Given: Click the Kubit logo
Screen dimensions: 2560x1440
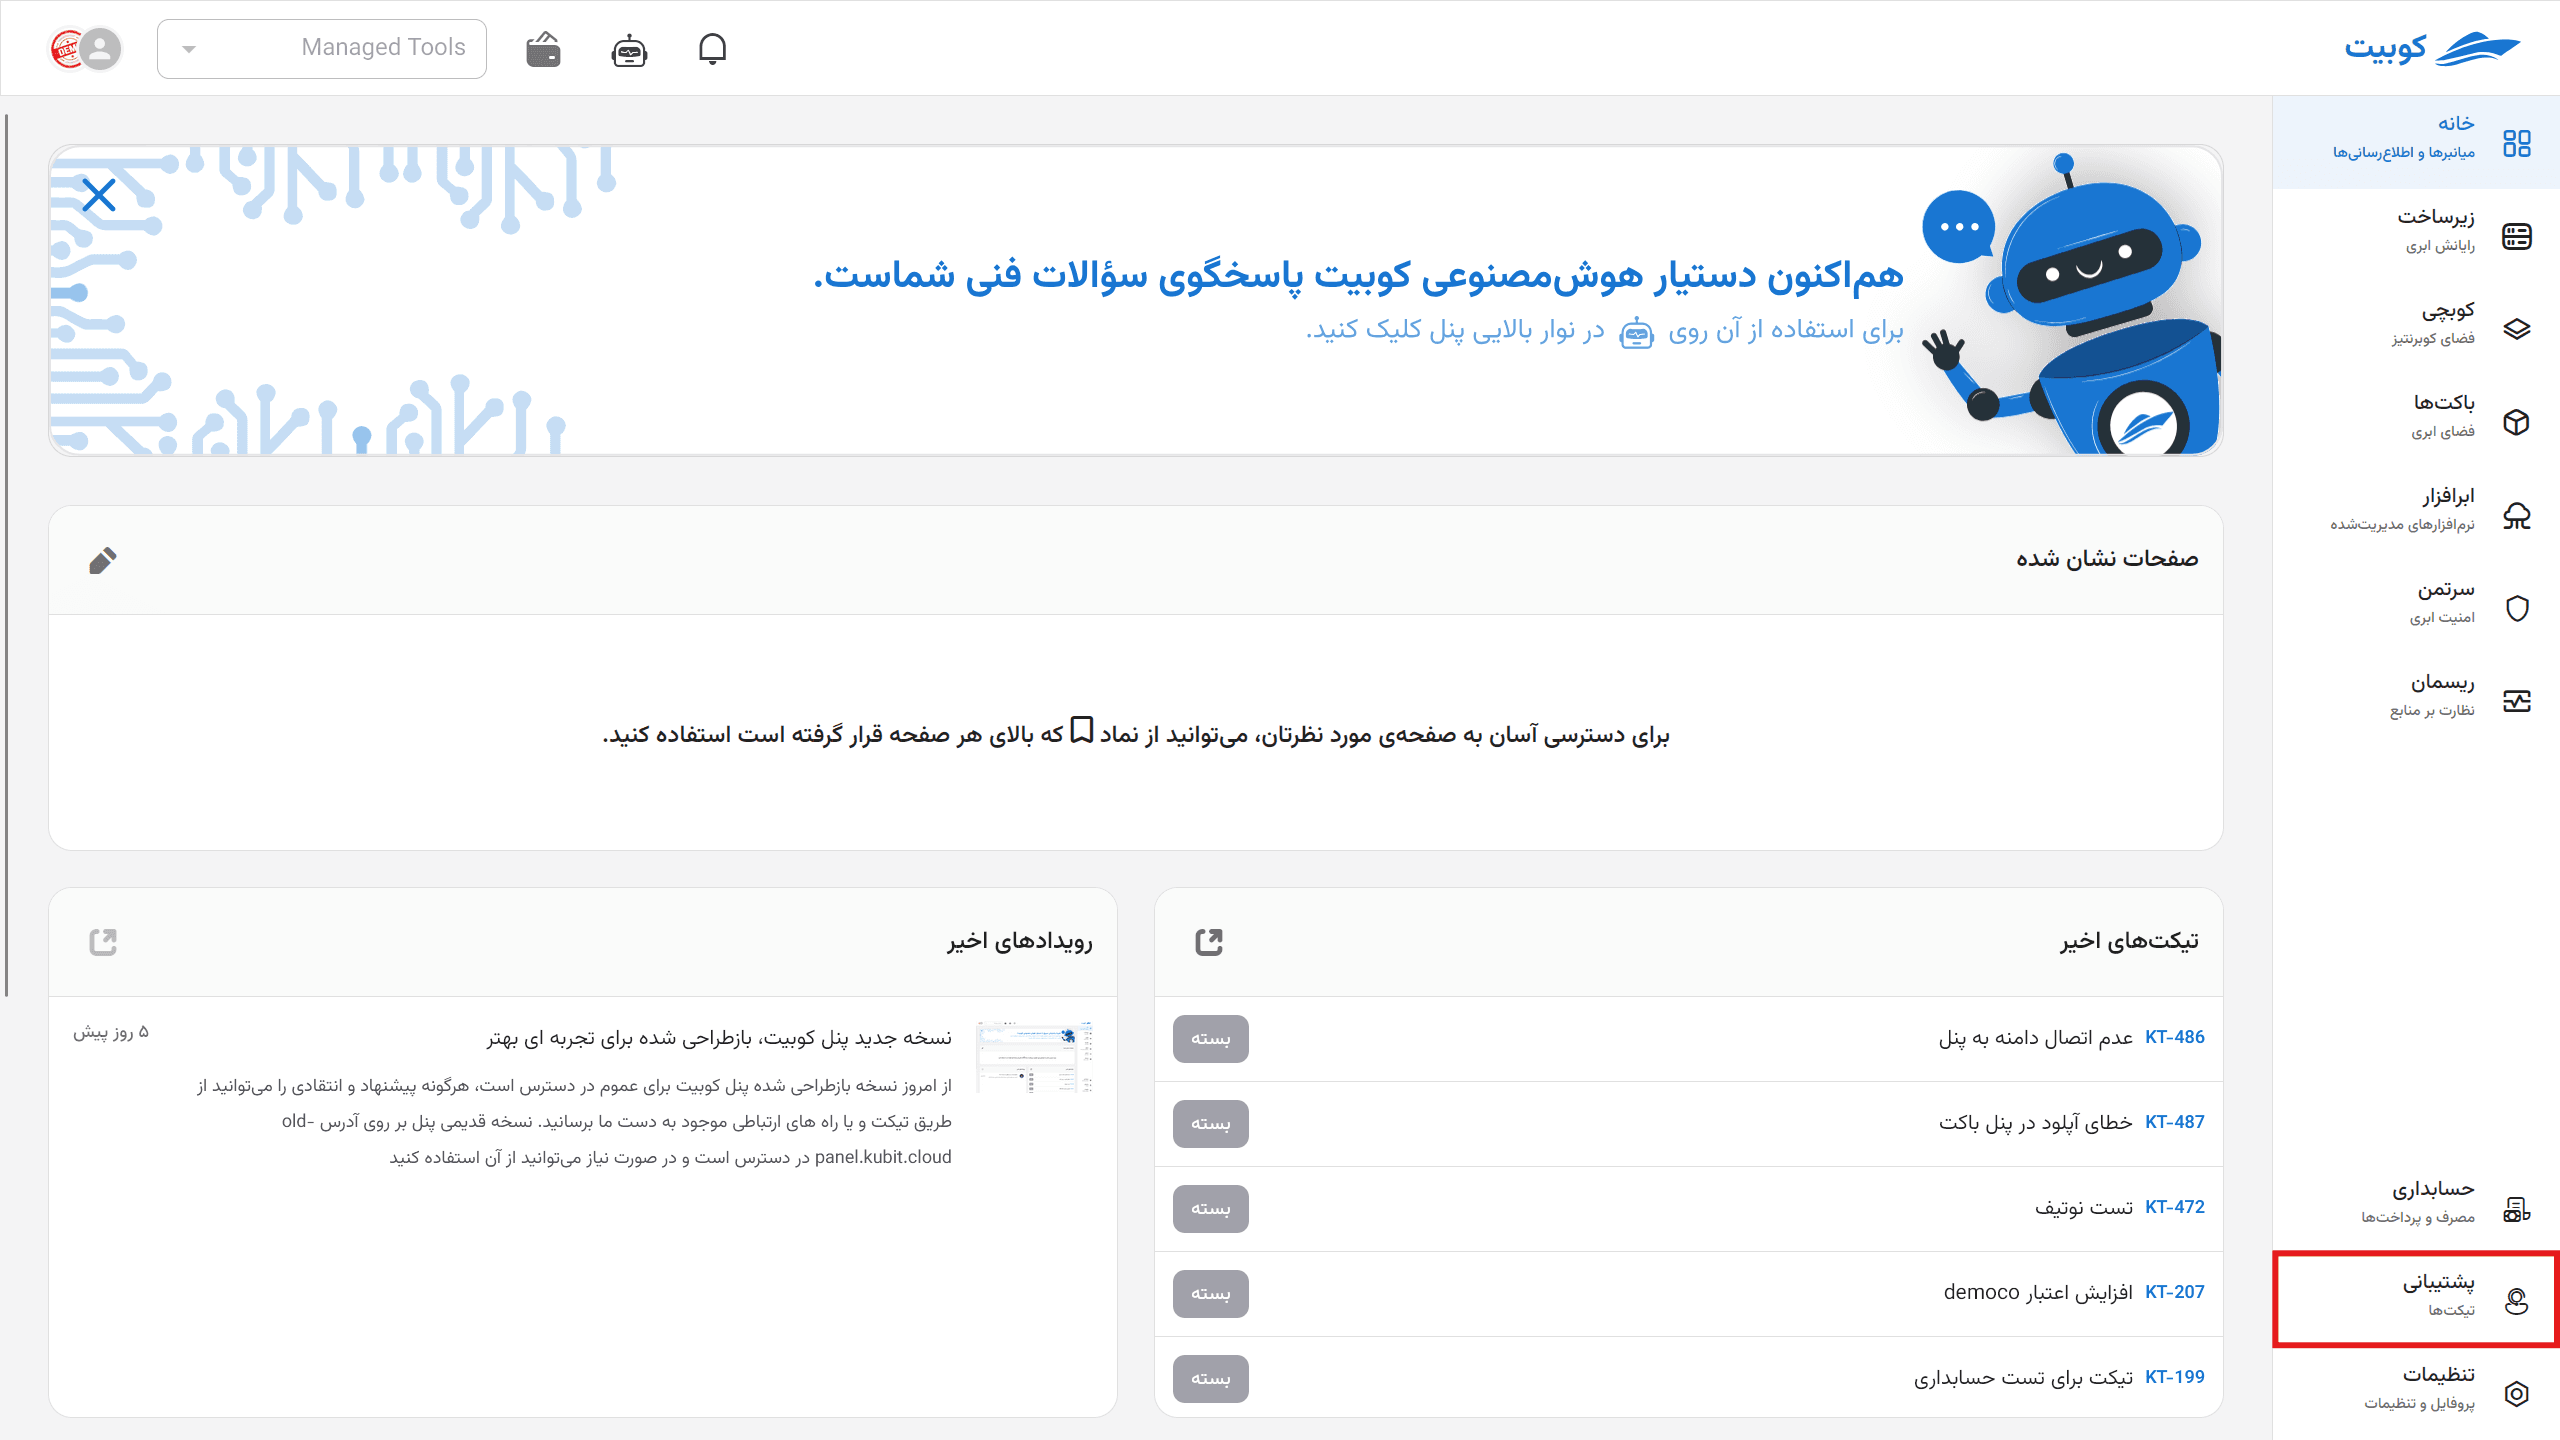Looking at the screenshot, I should 2432,48.
